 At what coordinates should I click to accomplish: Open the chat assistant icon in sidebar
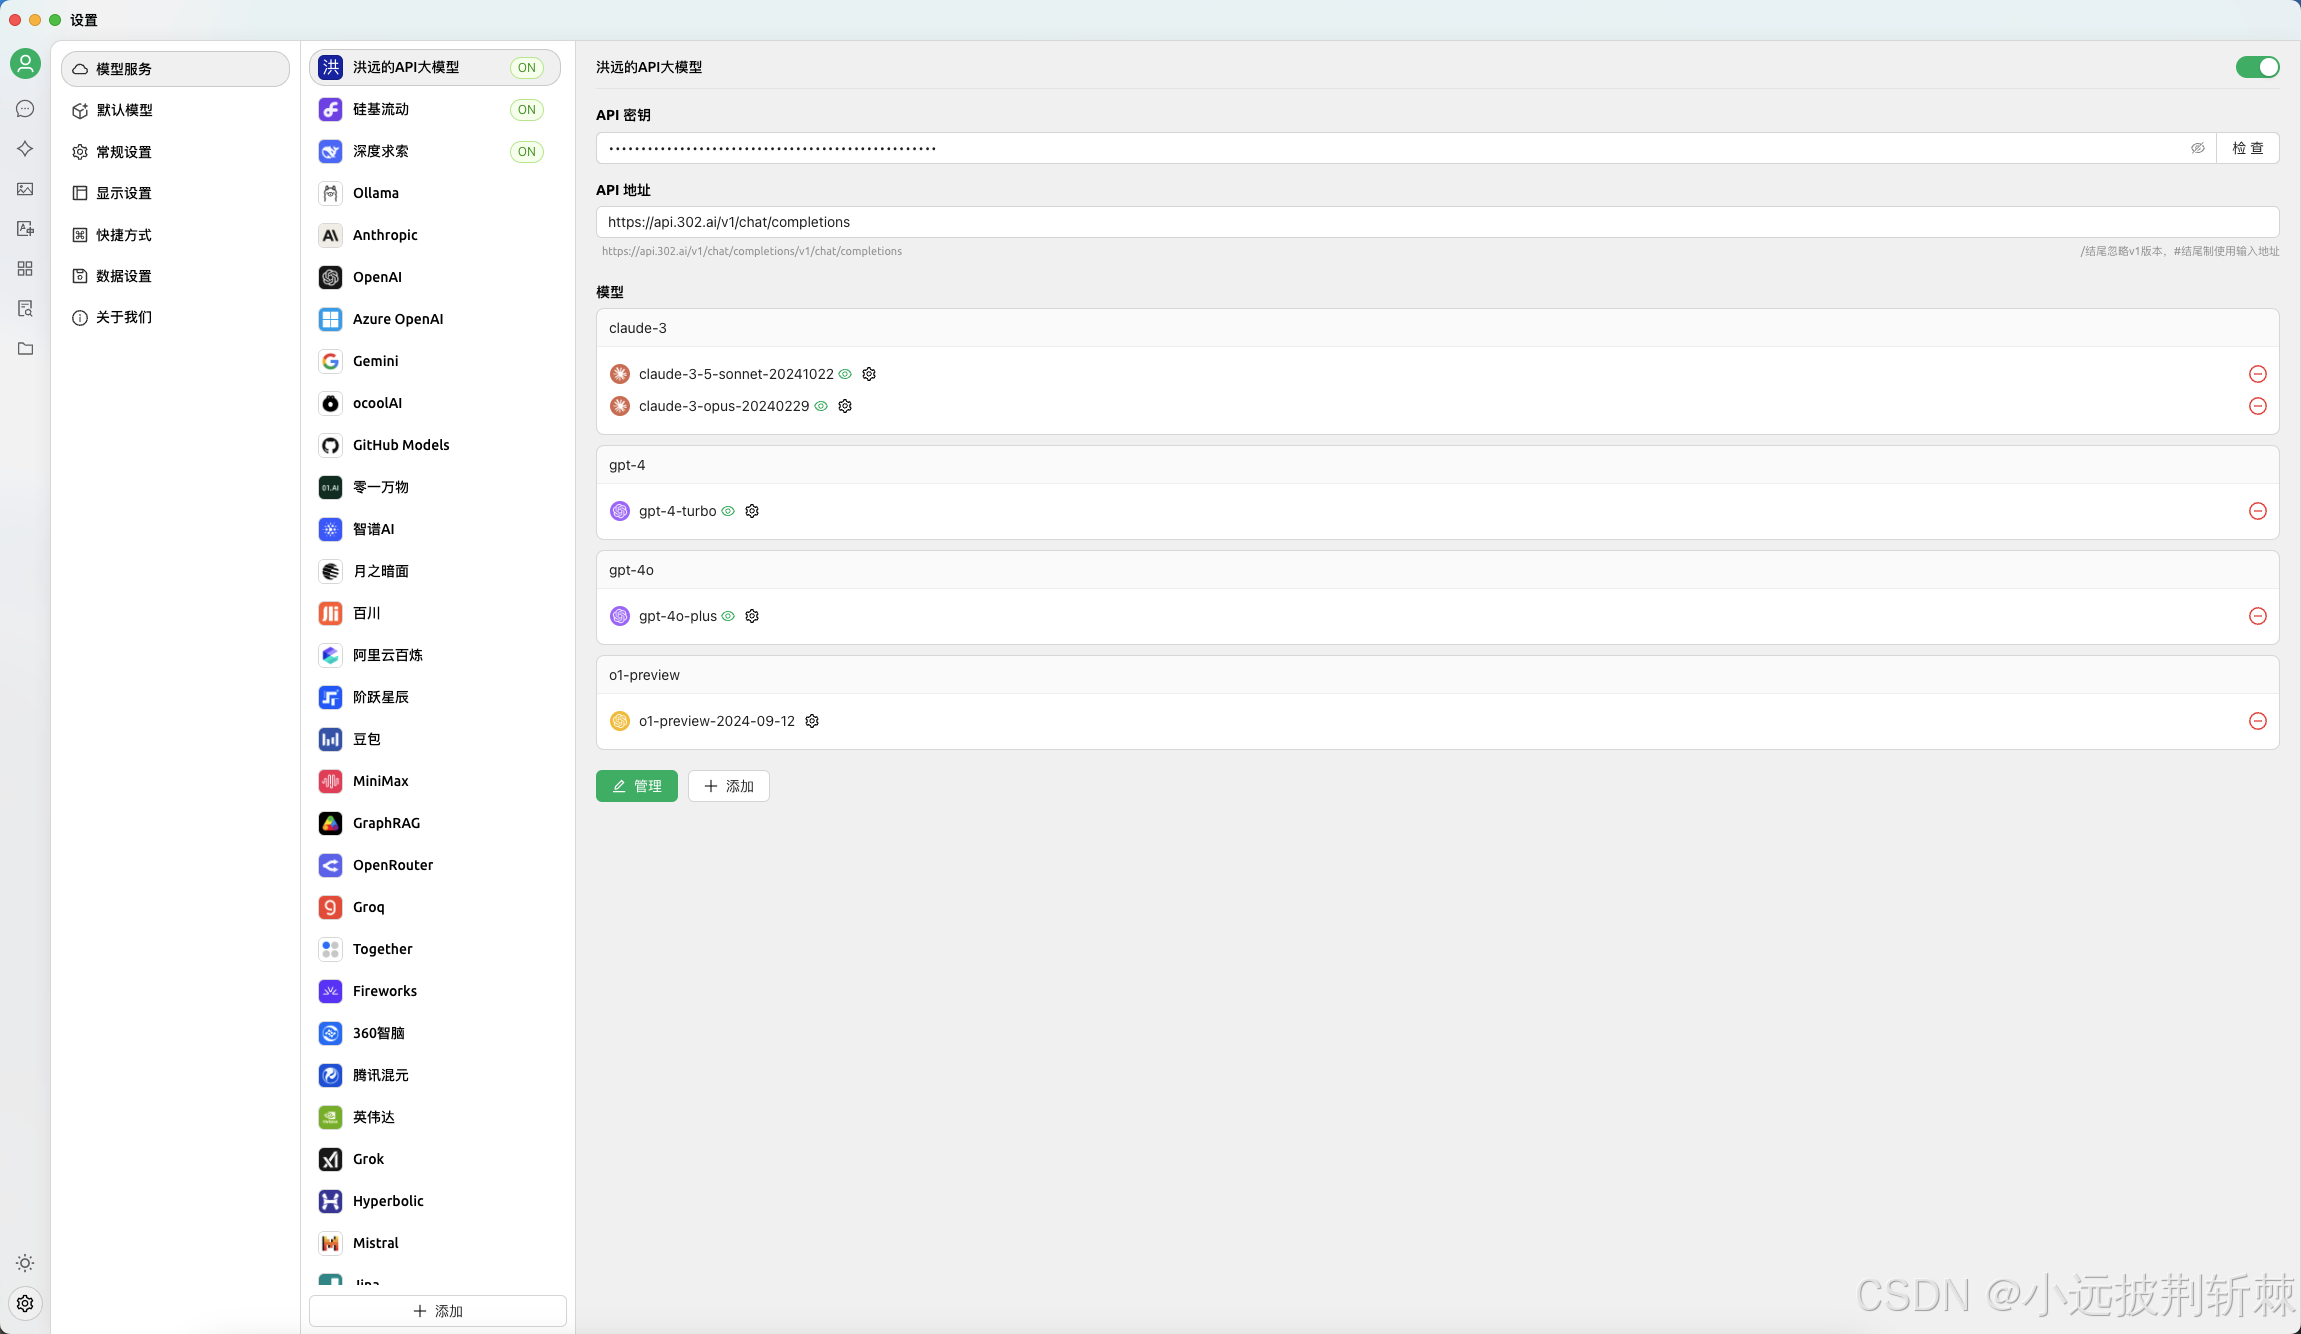tap(25, 109)
